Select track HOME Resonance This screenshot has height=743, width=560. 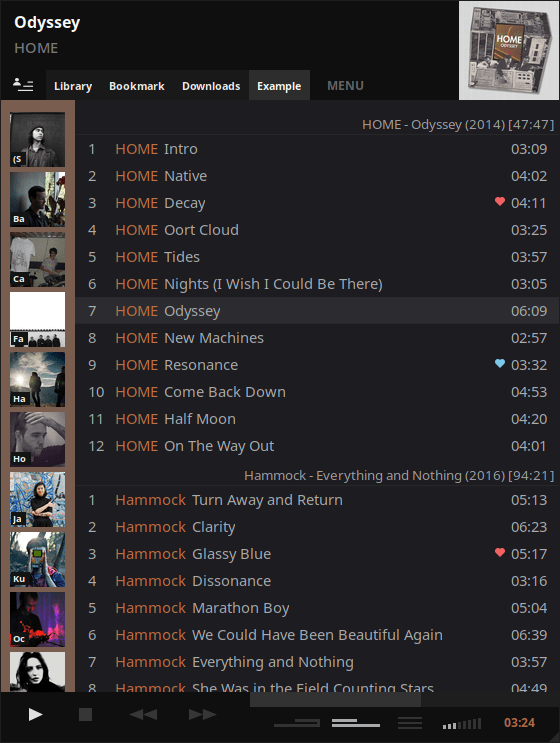317,365
